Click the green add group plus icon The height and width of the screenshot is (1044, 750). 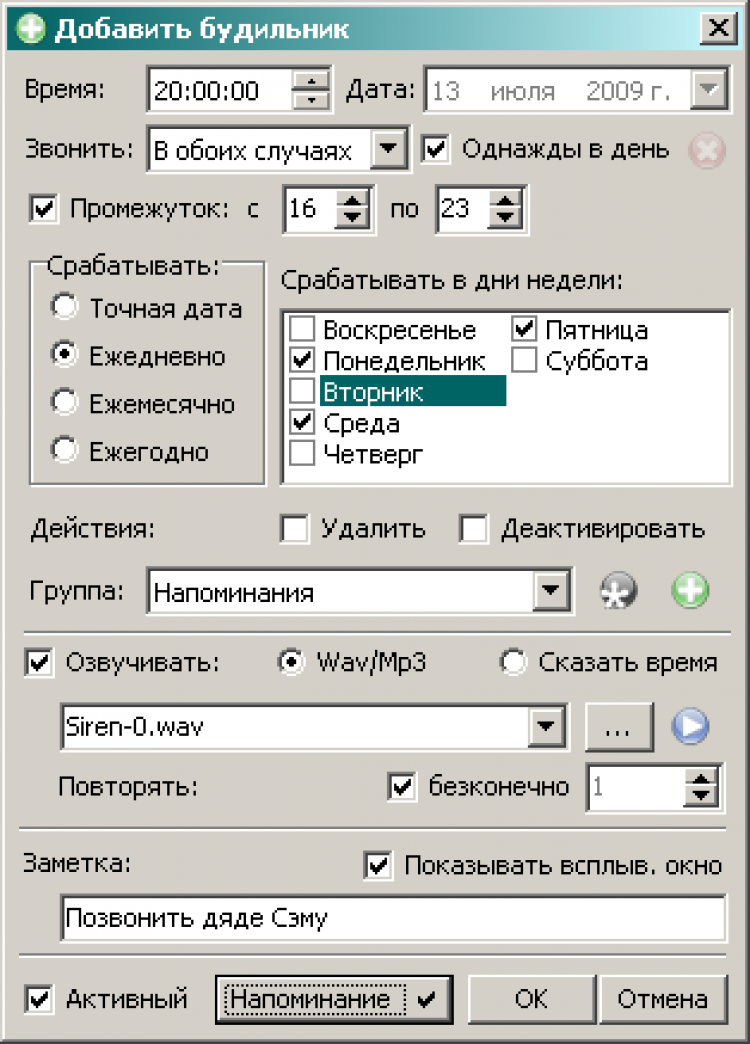690,591
